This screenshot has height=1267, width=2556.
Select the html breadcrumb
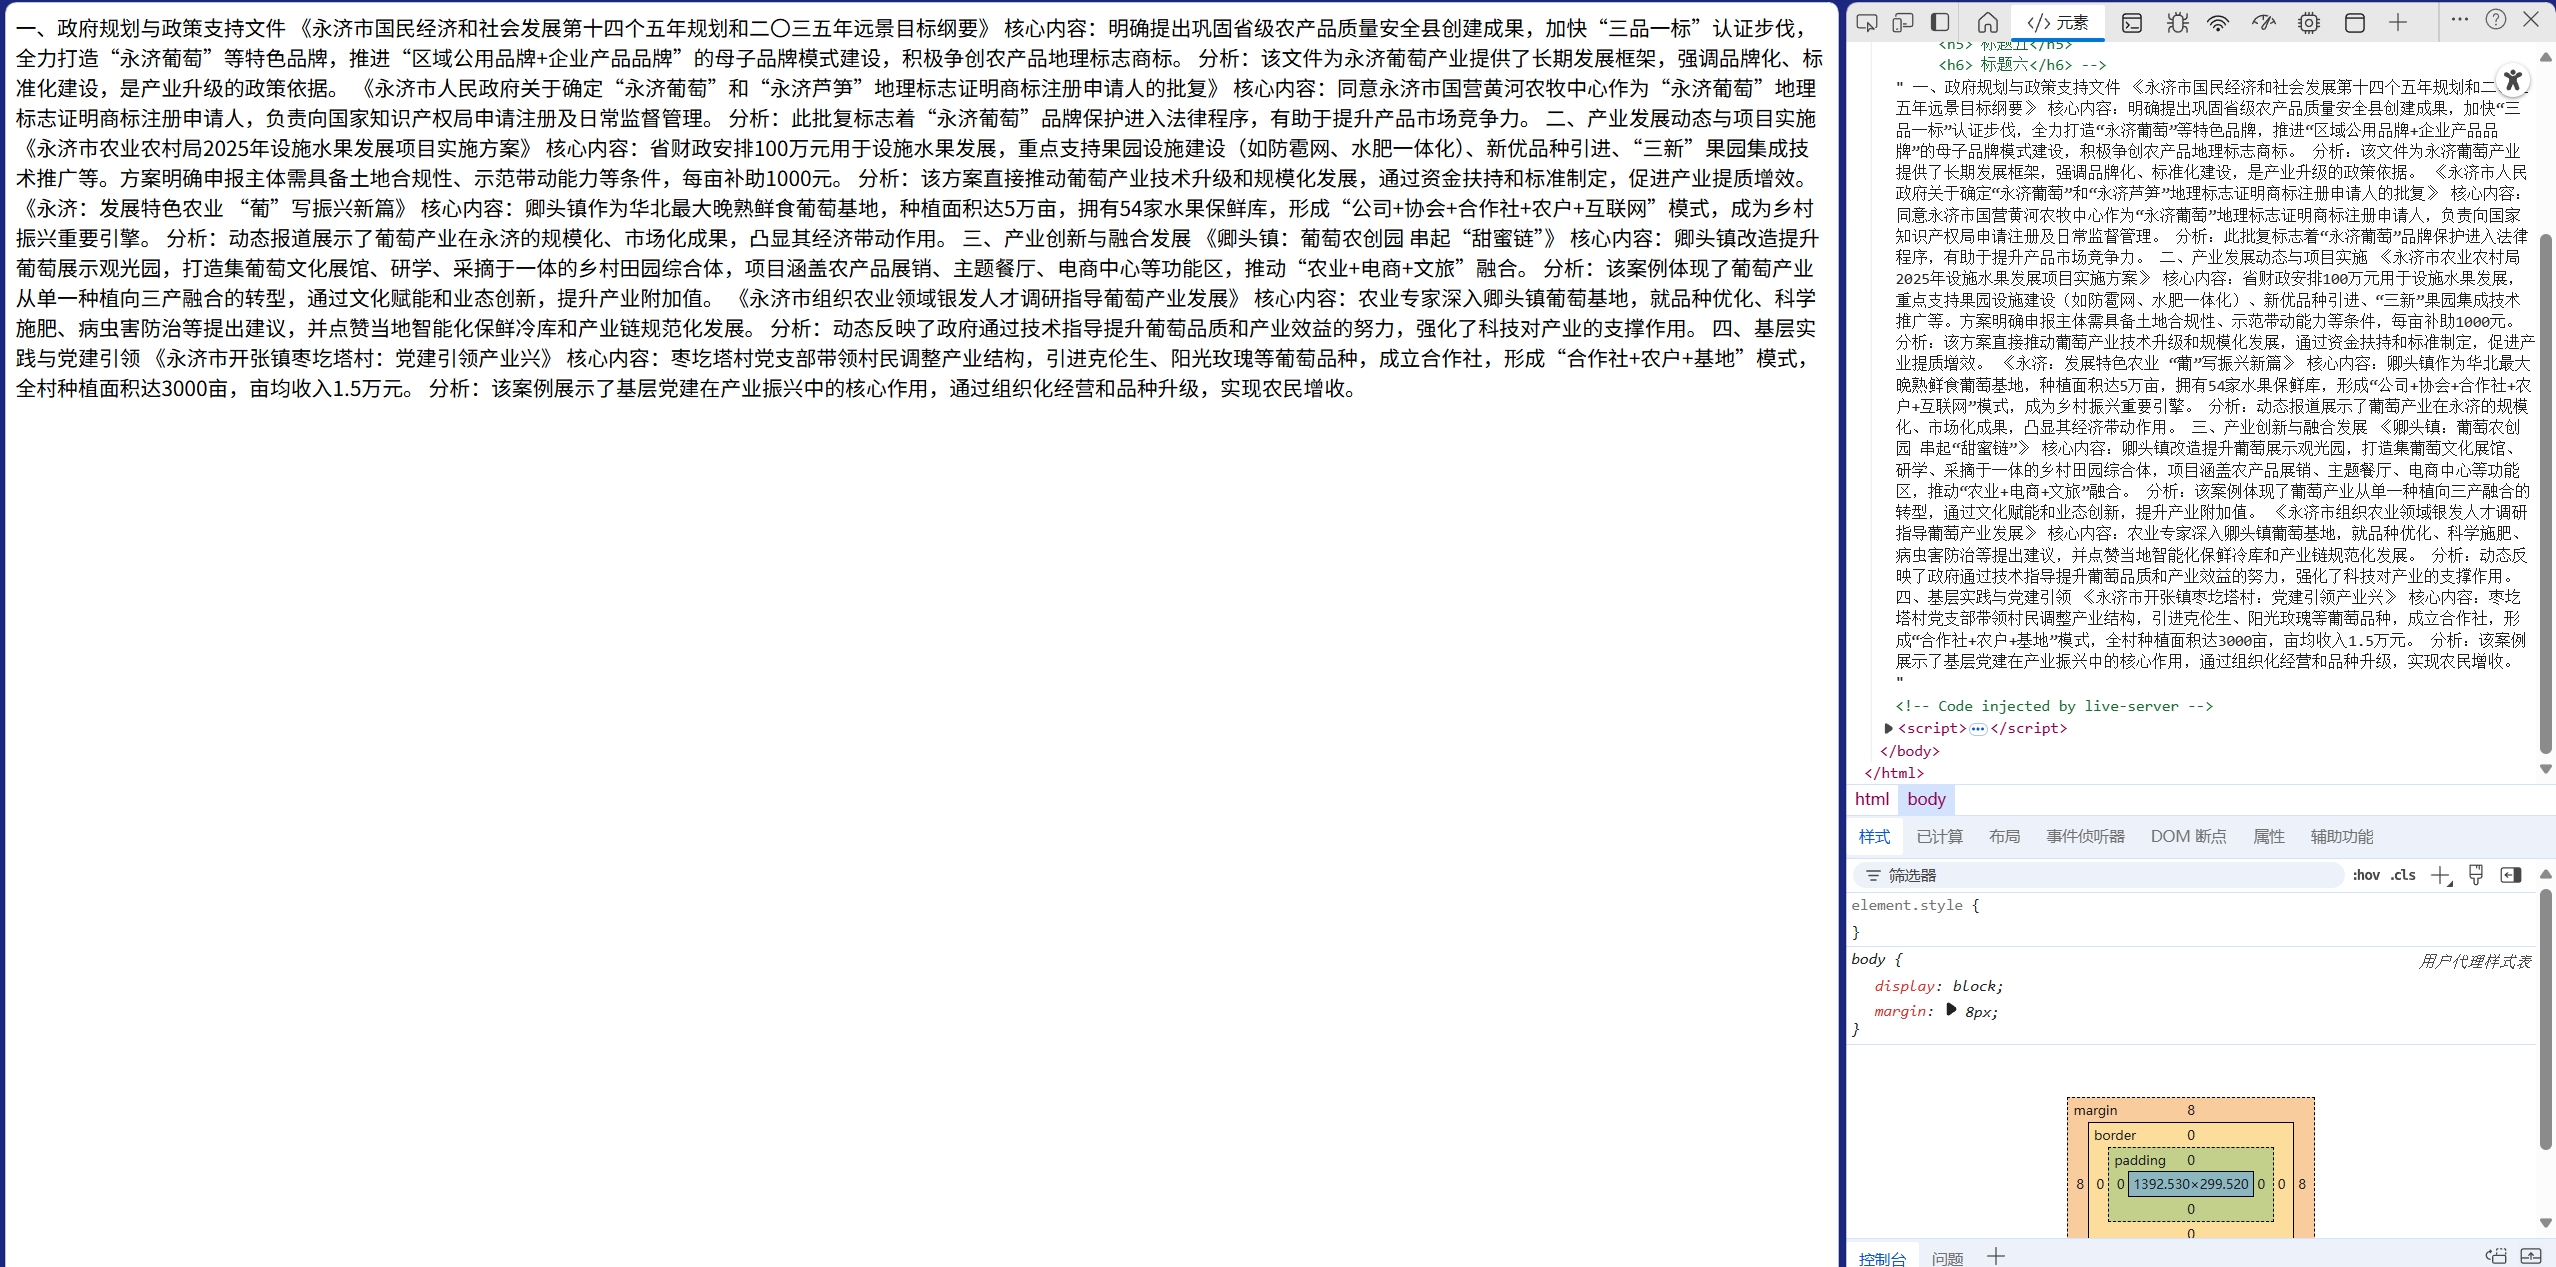[x=1871, y=799]
